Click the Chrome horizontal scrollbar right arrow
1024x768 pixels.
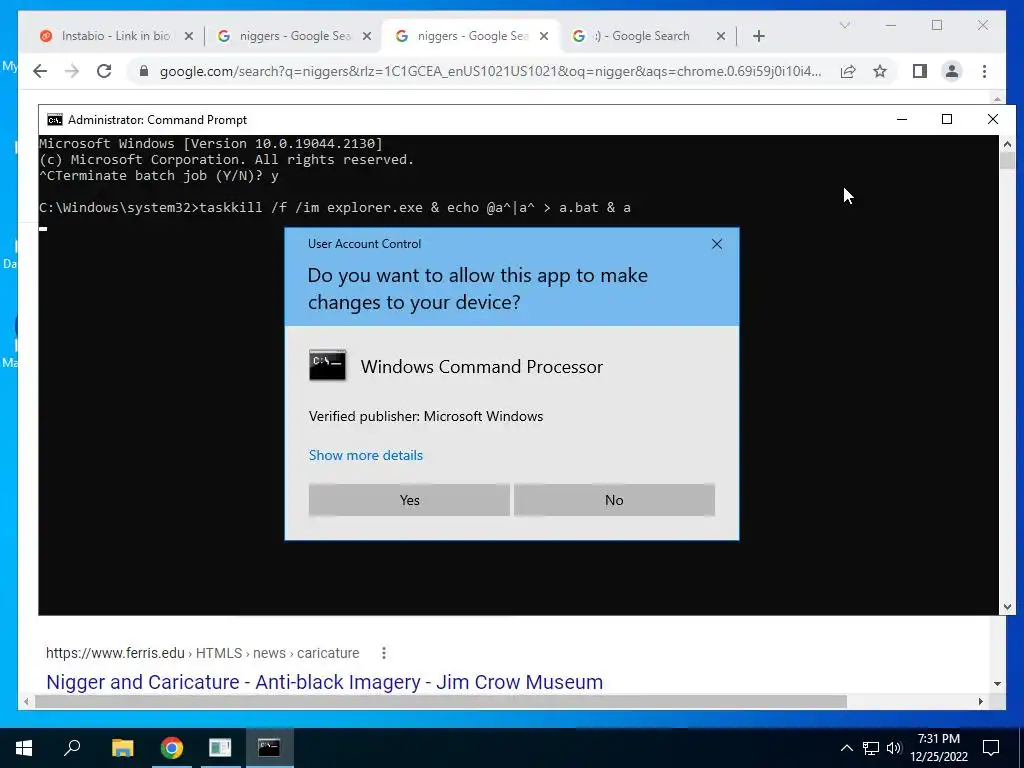[980, 701]
